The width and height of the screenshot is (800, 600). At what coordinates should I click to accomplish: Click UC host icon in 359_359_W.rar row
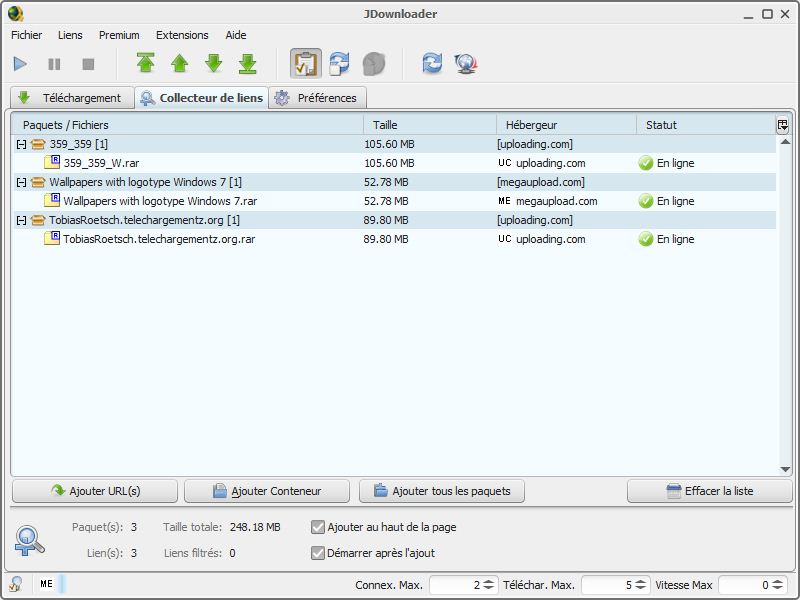click(x=505, y=163)
